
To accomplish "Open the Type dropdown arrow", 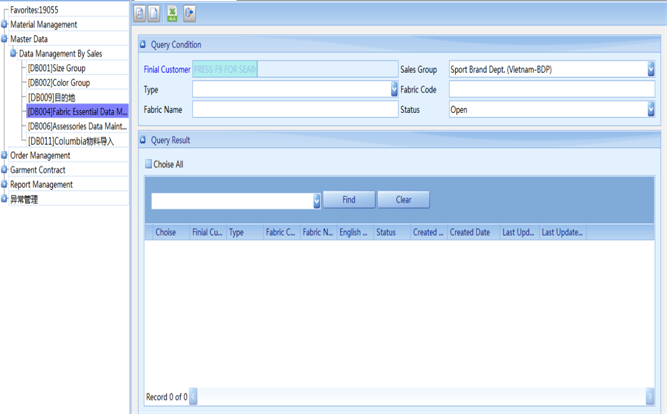I will 394,90.
